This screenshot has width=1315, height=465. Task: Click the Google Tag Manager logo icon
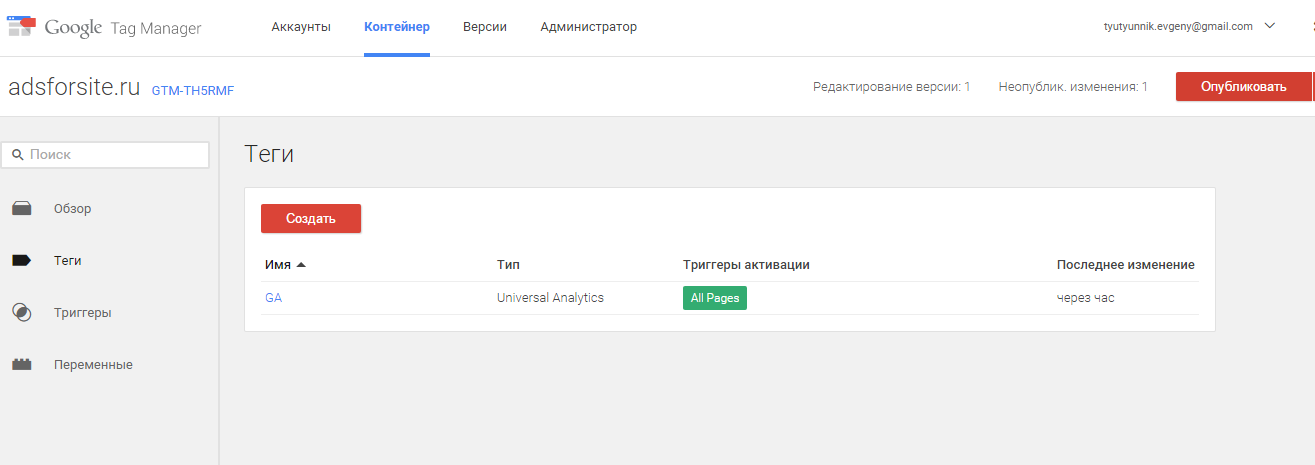coord(21,27)
